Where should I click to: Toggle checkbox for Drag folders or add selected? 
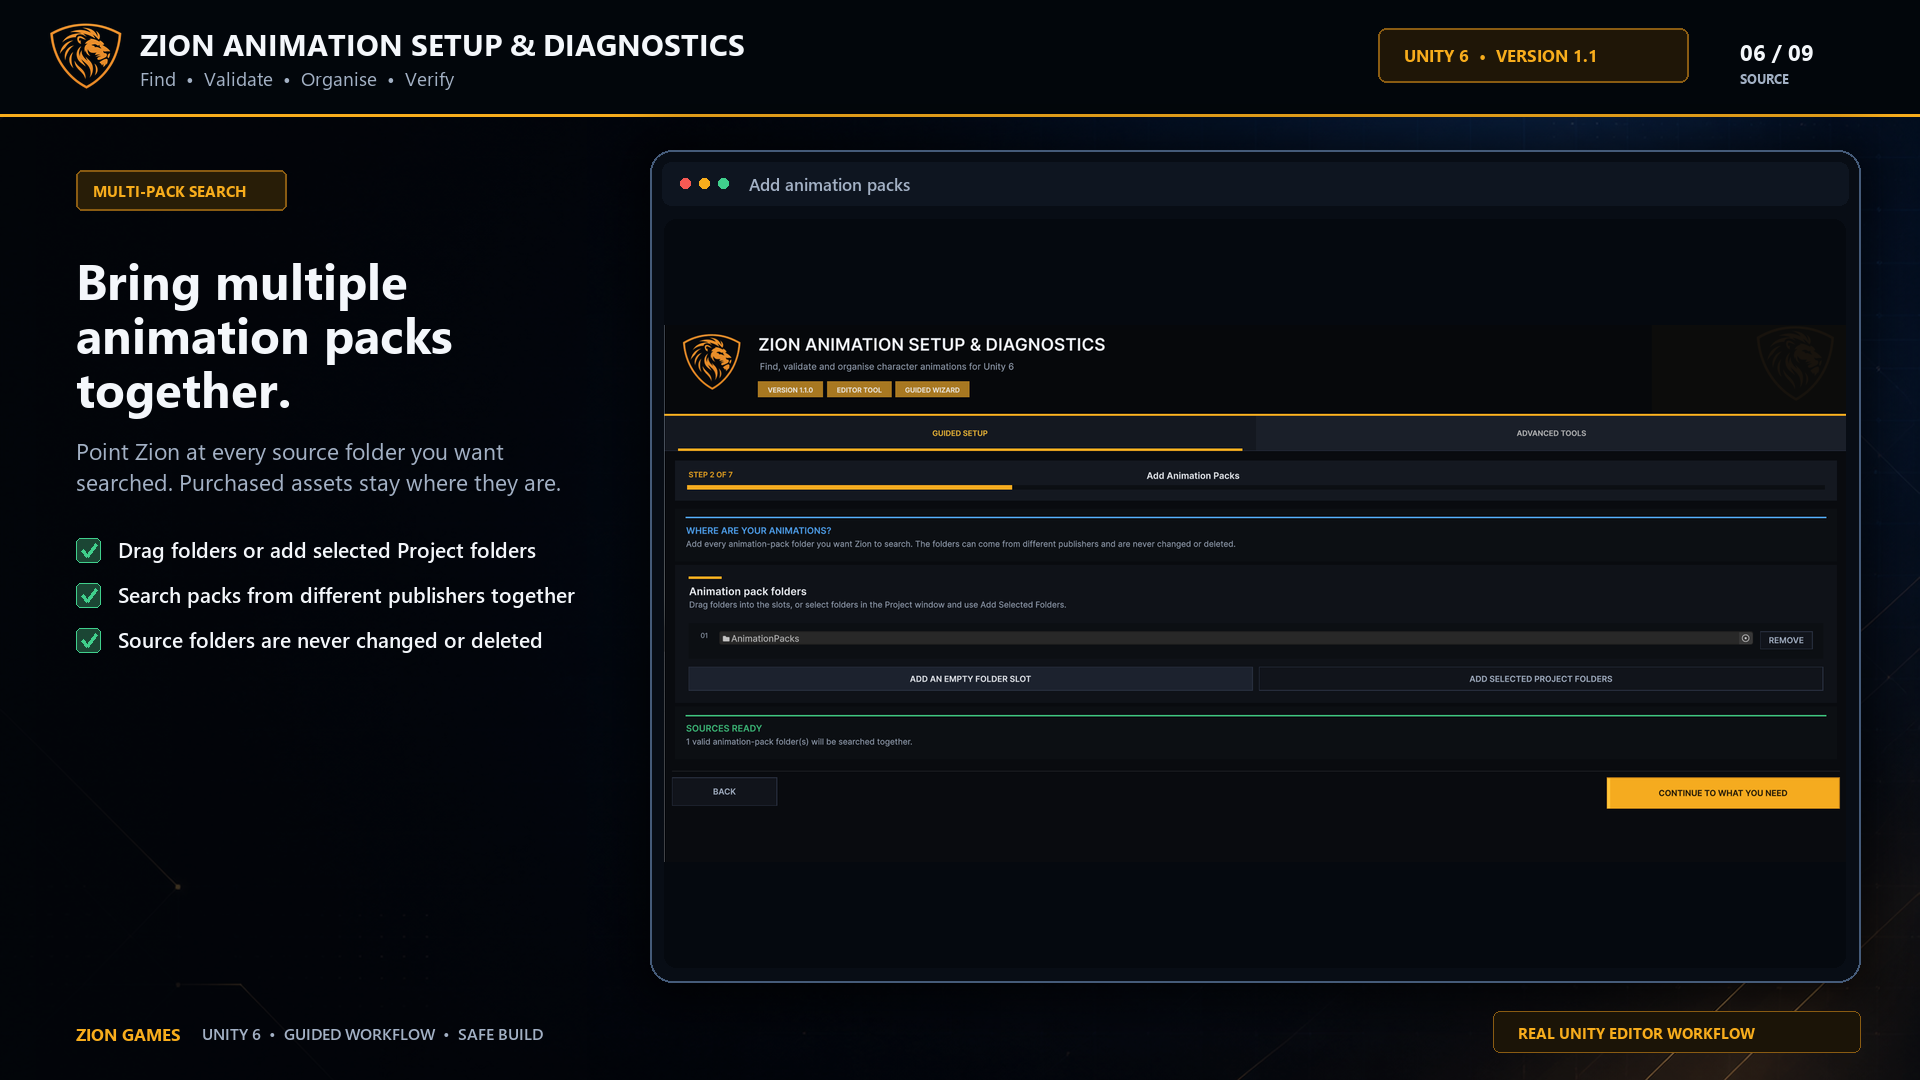(x=89, y=551)
